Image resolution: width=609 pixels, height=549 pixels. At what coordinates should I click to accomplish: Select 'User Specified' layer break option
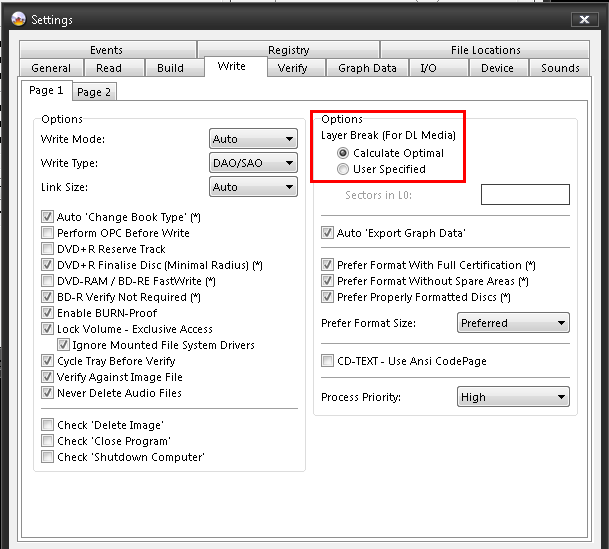coord(345,169)
